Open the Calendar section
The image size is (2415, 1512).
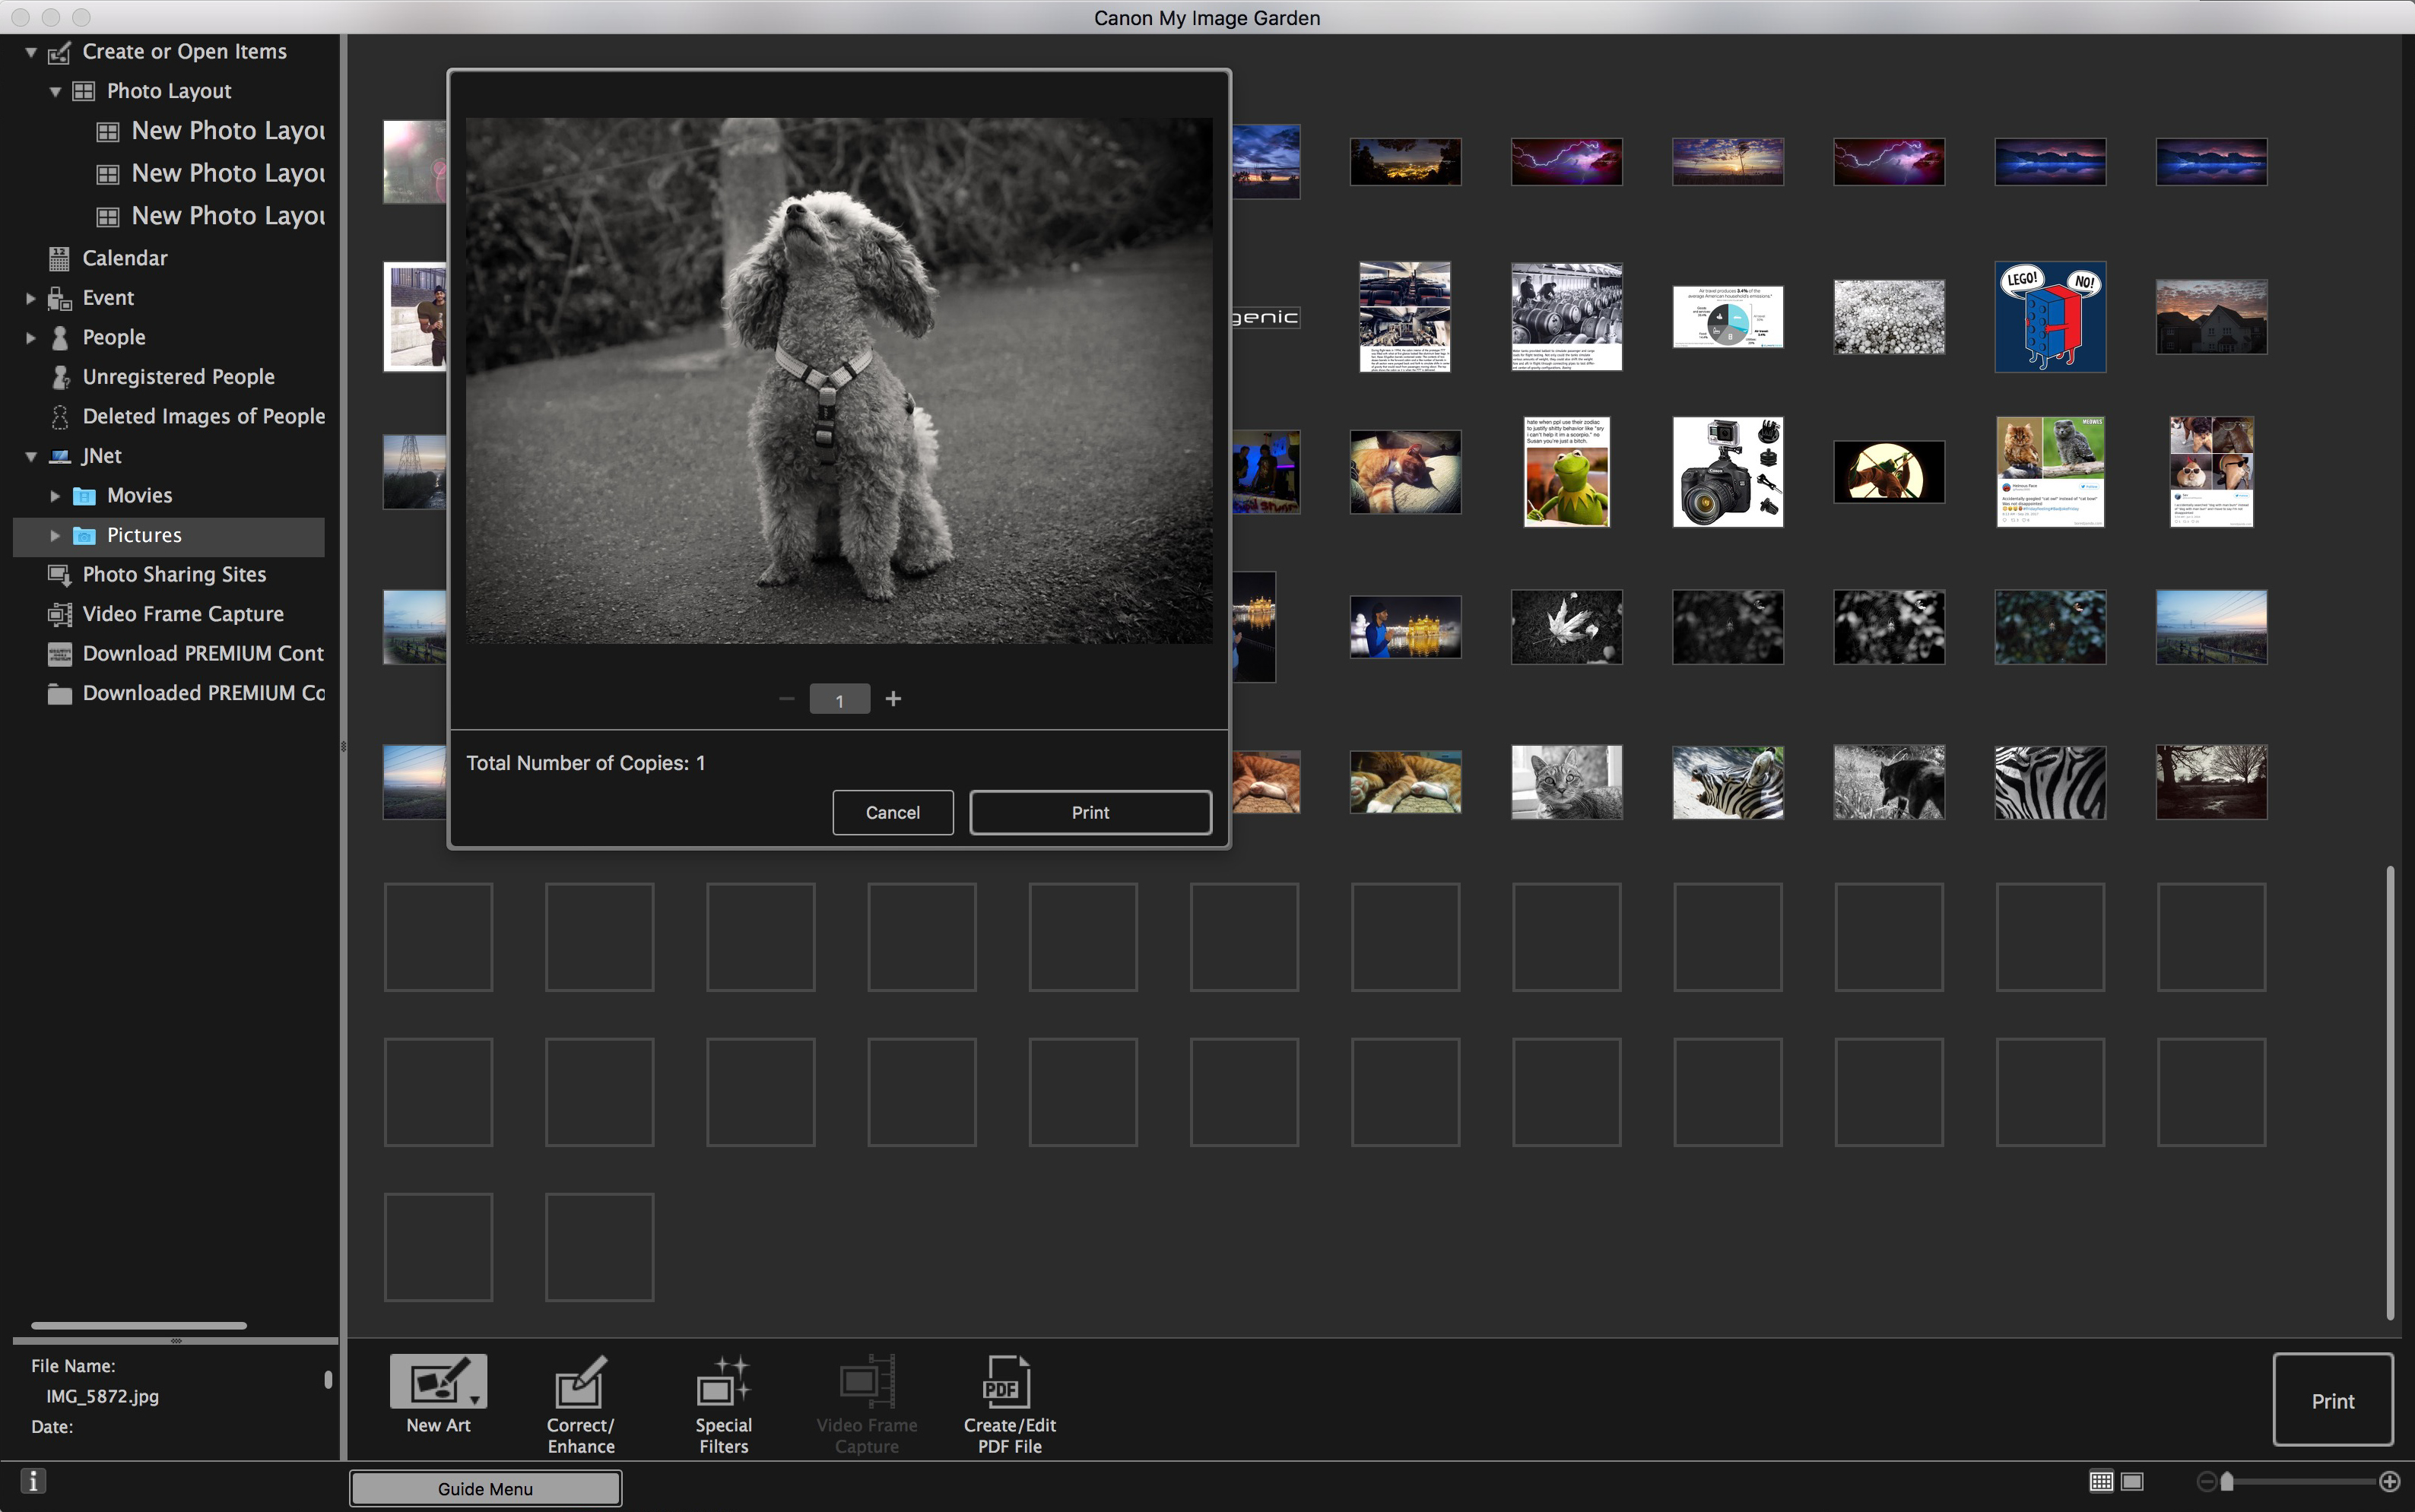coord(125,258)
